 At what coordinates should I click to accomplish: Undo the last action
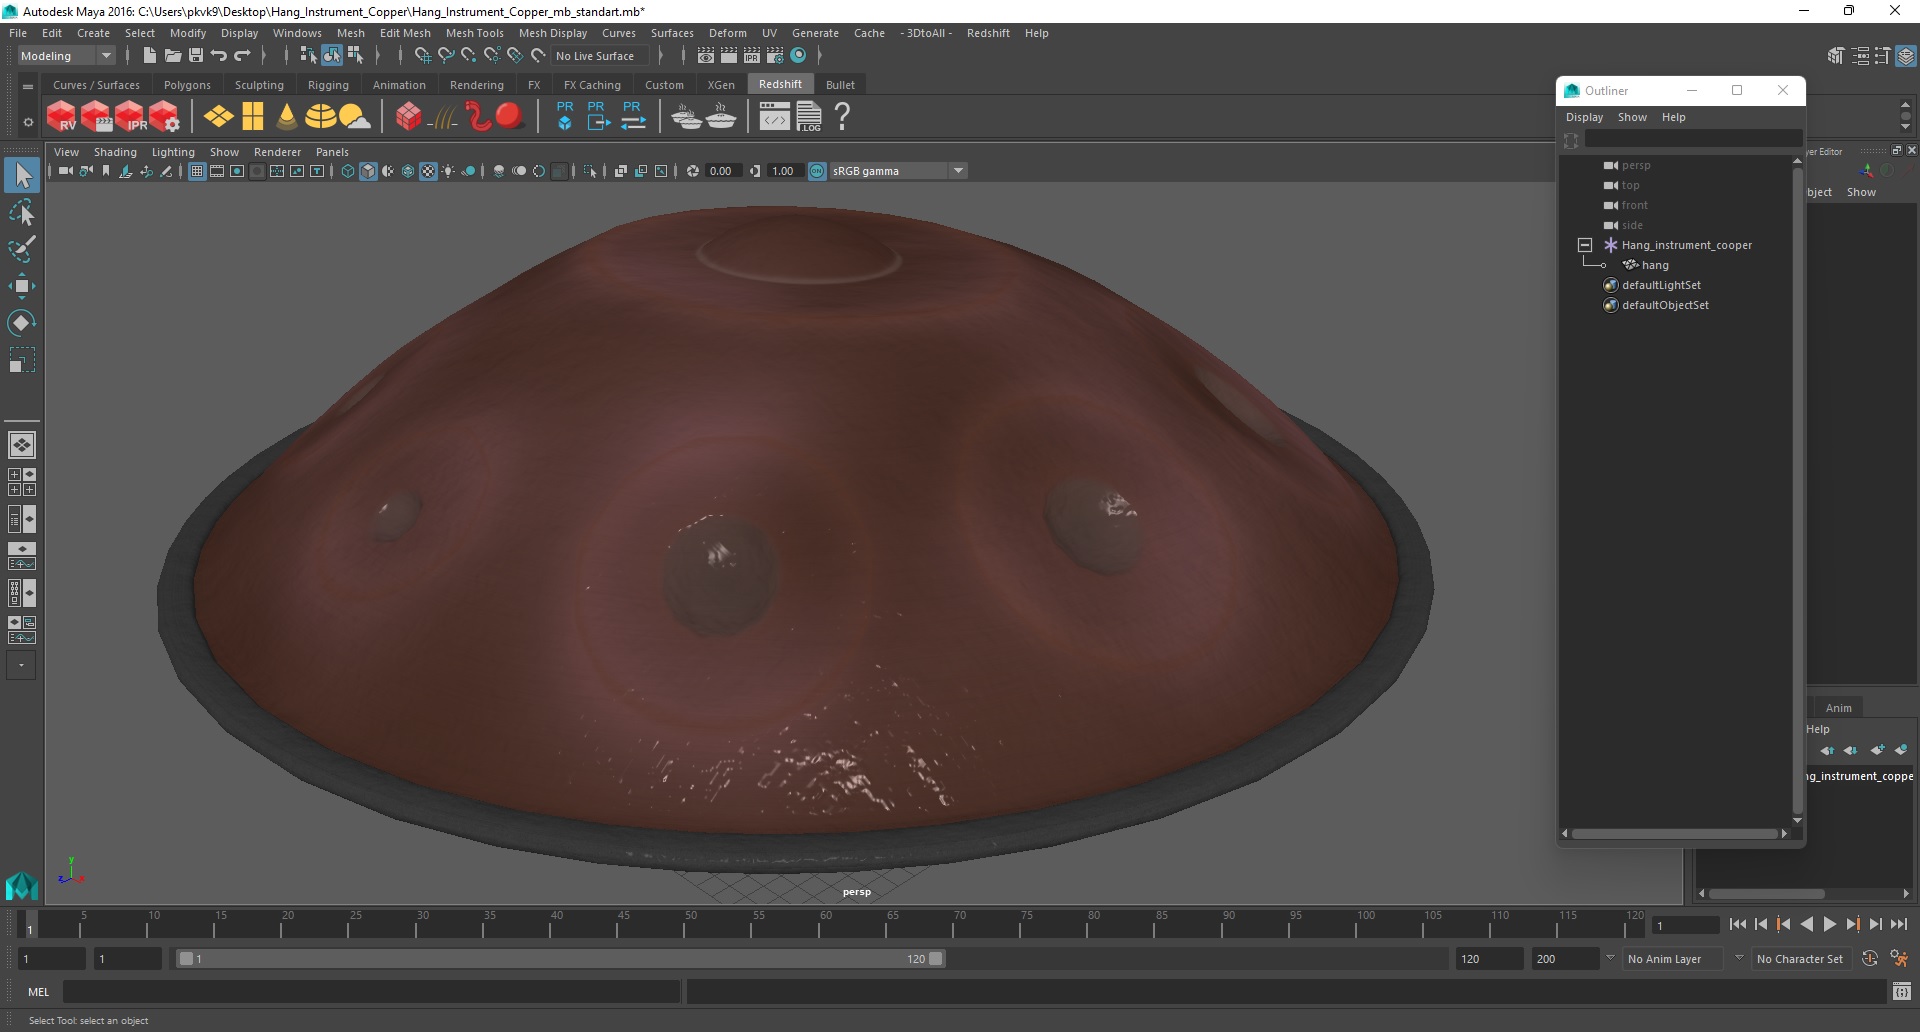(219, 56)
